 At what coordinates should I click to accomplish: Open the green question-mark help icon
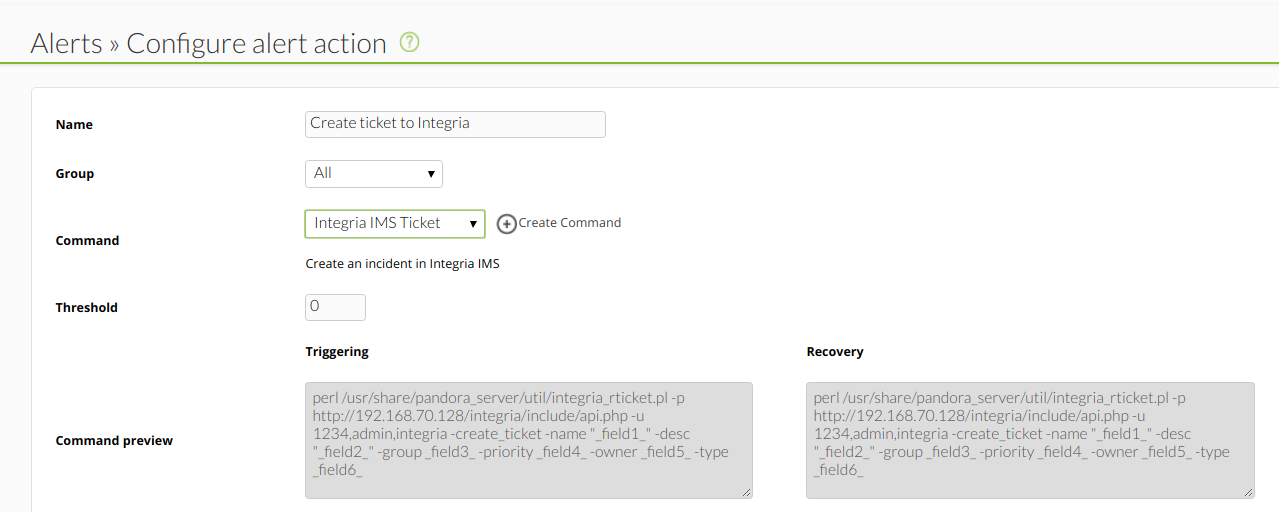click(409, 43)
